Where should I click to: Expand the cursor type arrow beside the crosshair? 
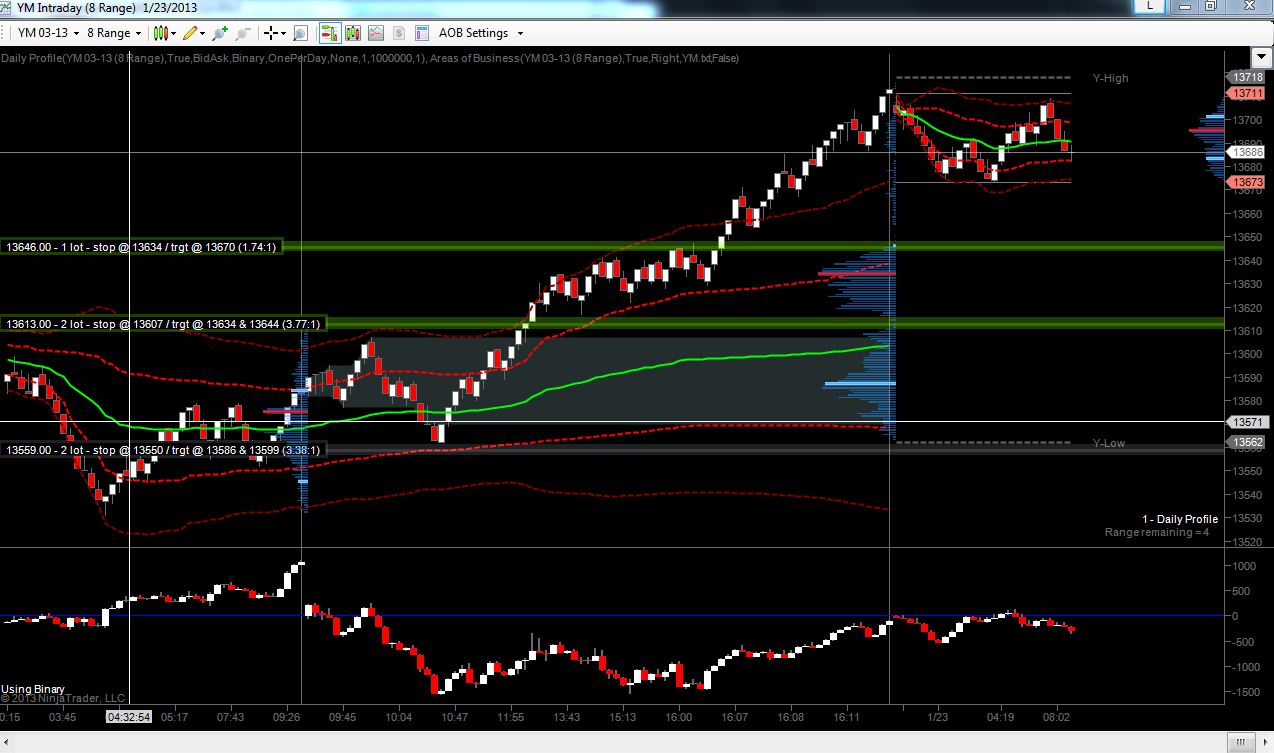(285, 33)
